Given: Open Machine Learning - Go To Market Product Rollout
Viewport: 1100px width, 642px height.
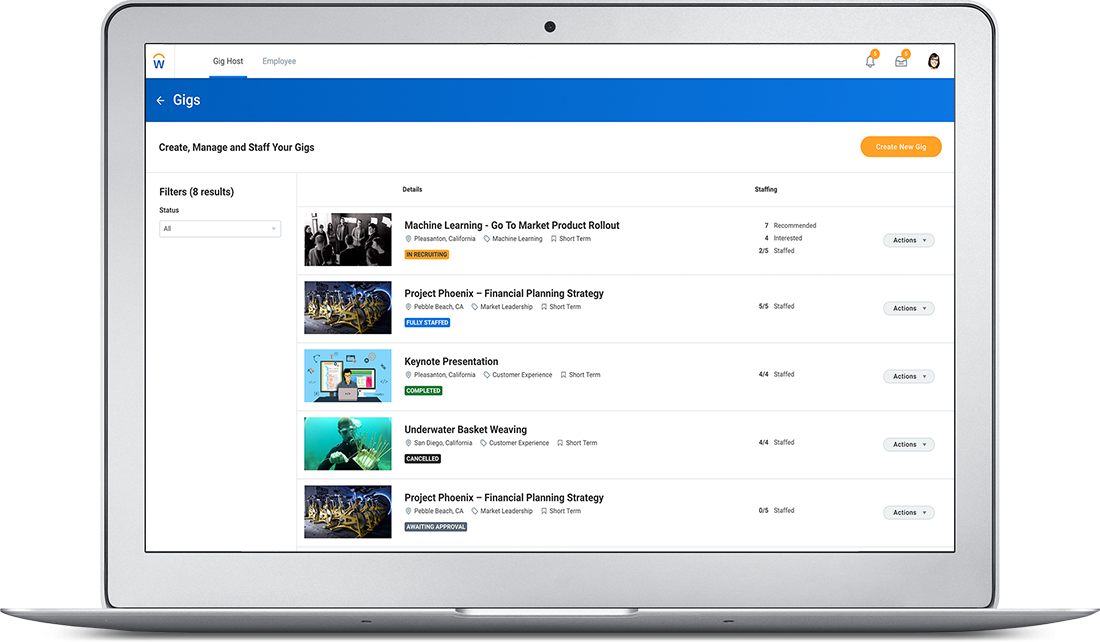Looking at the screenshot, I should [x=511, y=225].
